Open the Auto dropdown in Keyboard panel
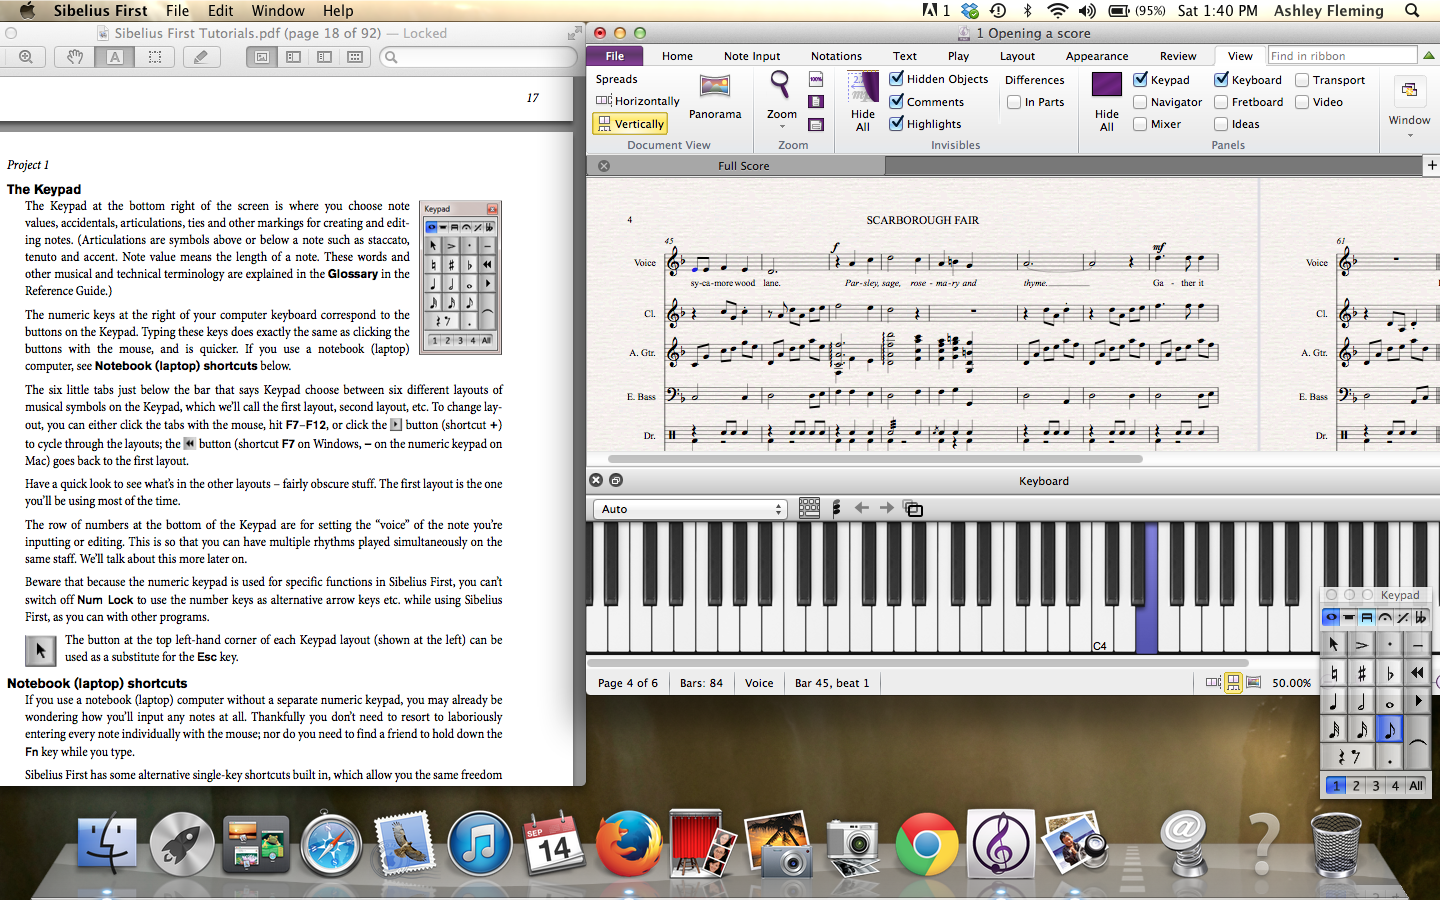1440x900 pixels. click(690, 509)
